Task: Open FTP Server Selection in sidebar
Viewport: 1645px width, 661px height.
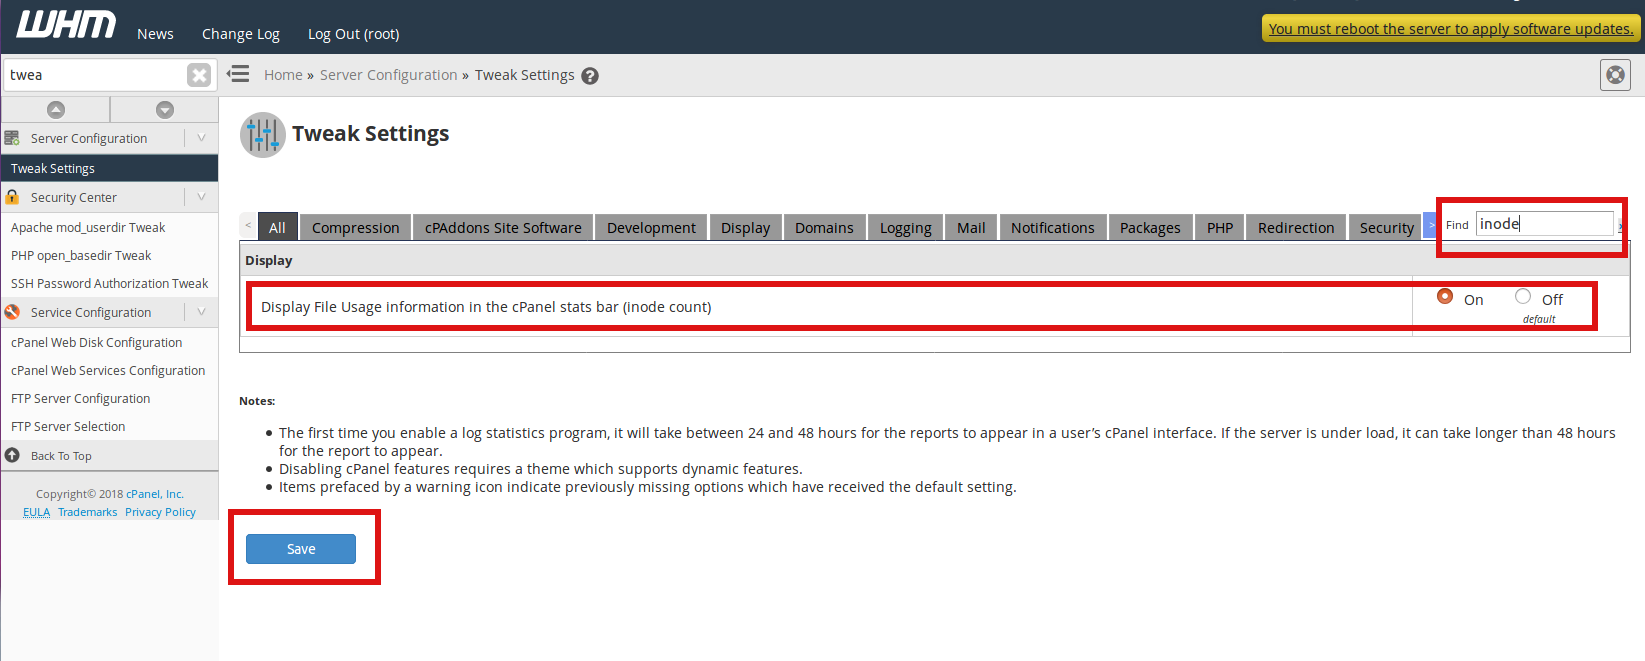Action: coord(68,426)
